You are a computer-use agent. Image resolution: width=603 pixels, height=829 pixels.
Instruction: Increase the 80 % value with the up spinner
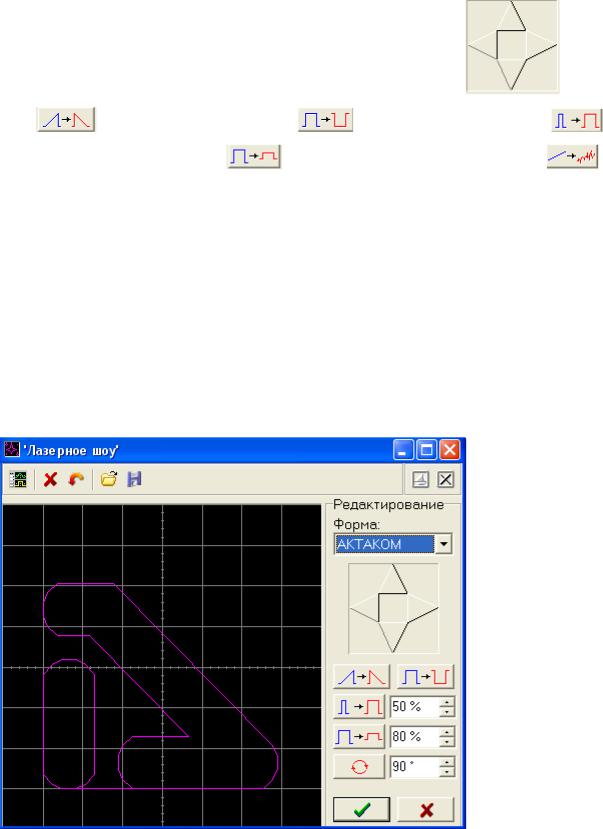447,732
